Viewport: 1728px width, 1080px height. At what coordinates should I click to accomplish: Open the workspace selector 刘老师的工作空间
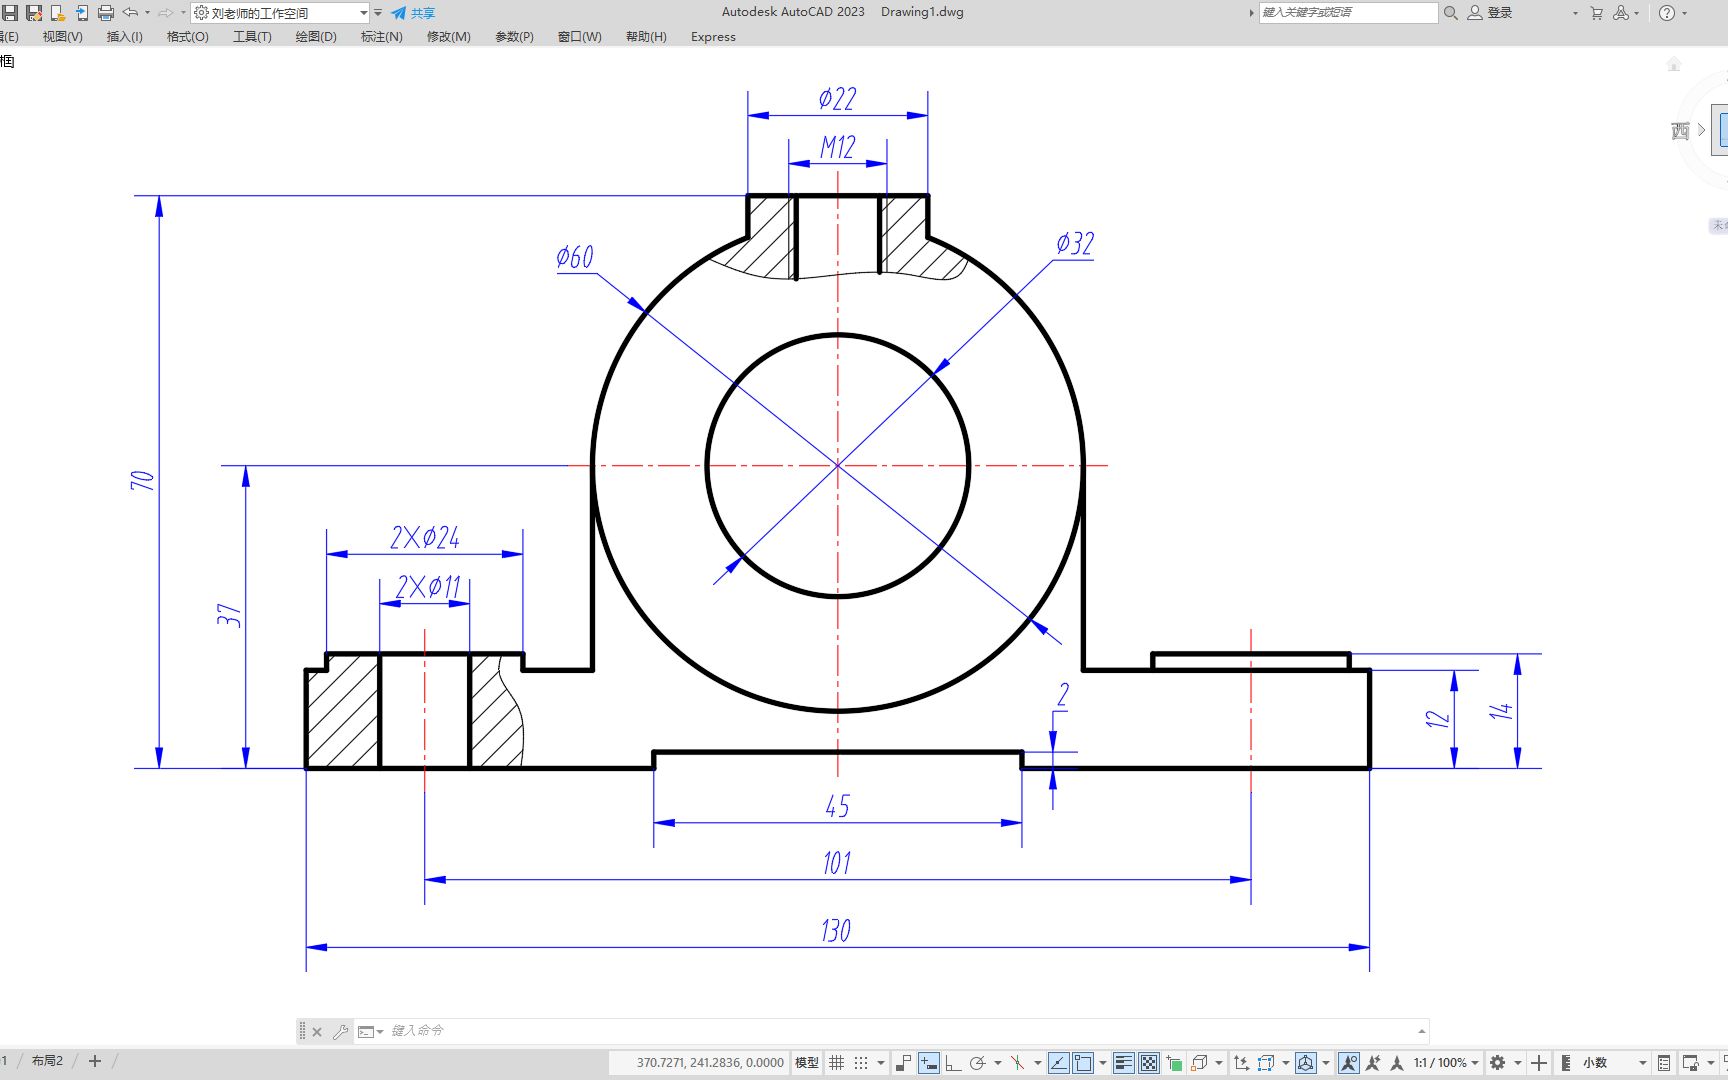click(280, 13)
